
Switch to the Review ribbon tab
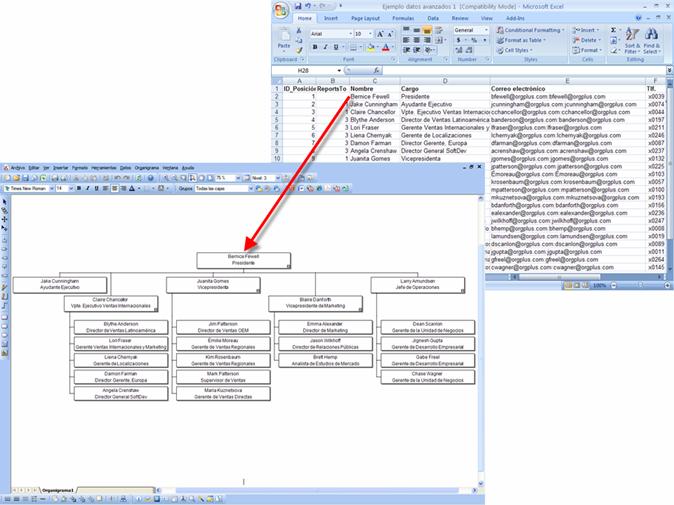pyautogui.click(x=460, y=18)
